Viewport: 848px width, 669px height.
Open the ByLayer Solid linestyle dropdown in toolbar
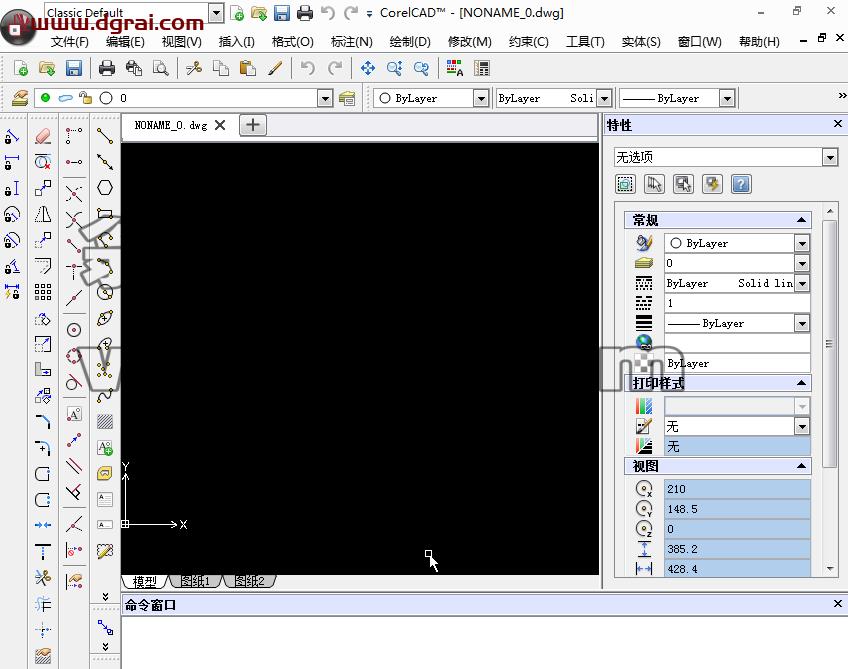[605, 98]
